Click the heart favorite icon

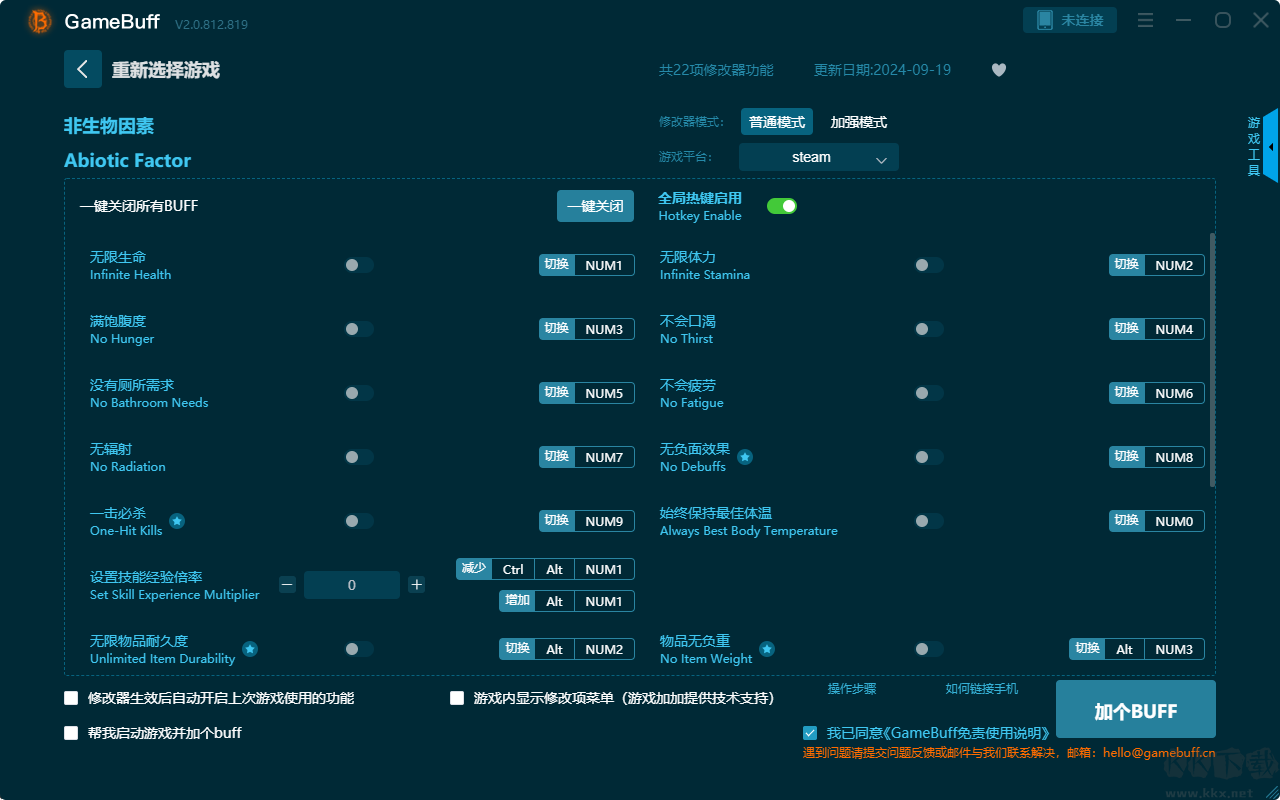tap(999, 70)
